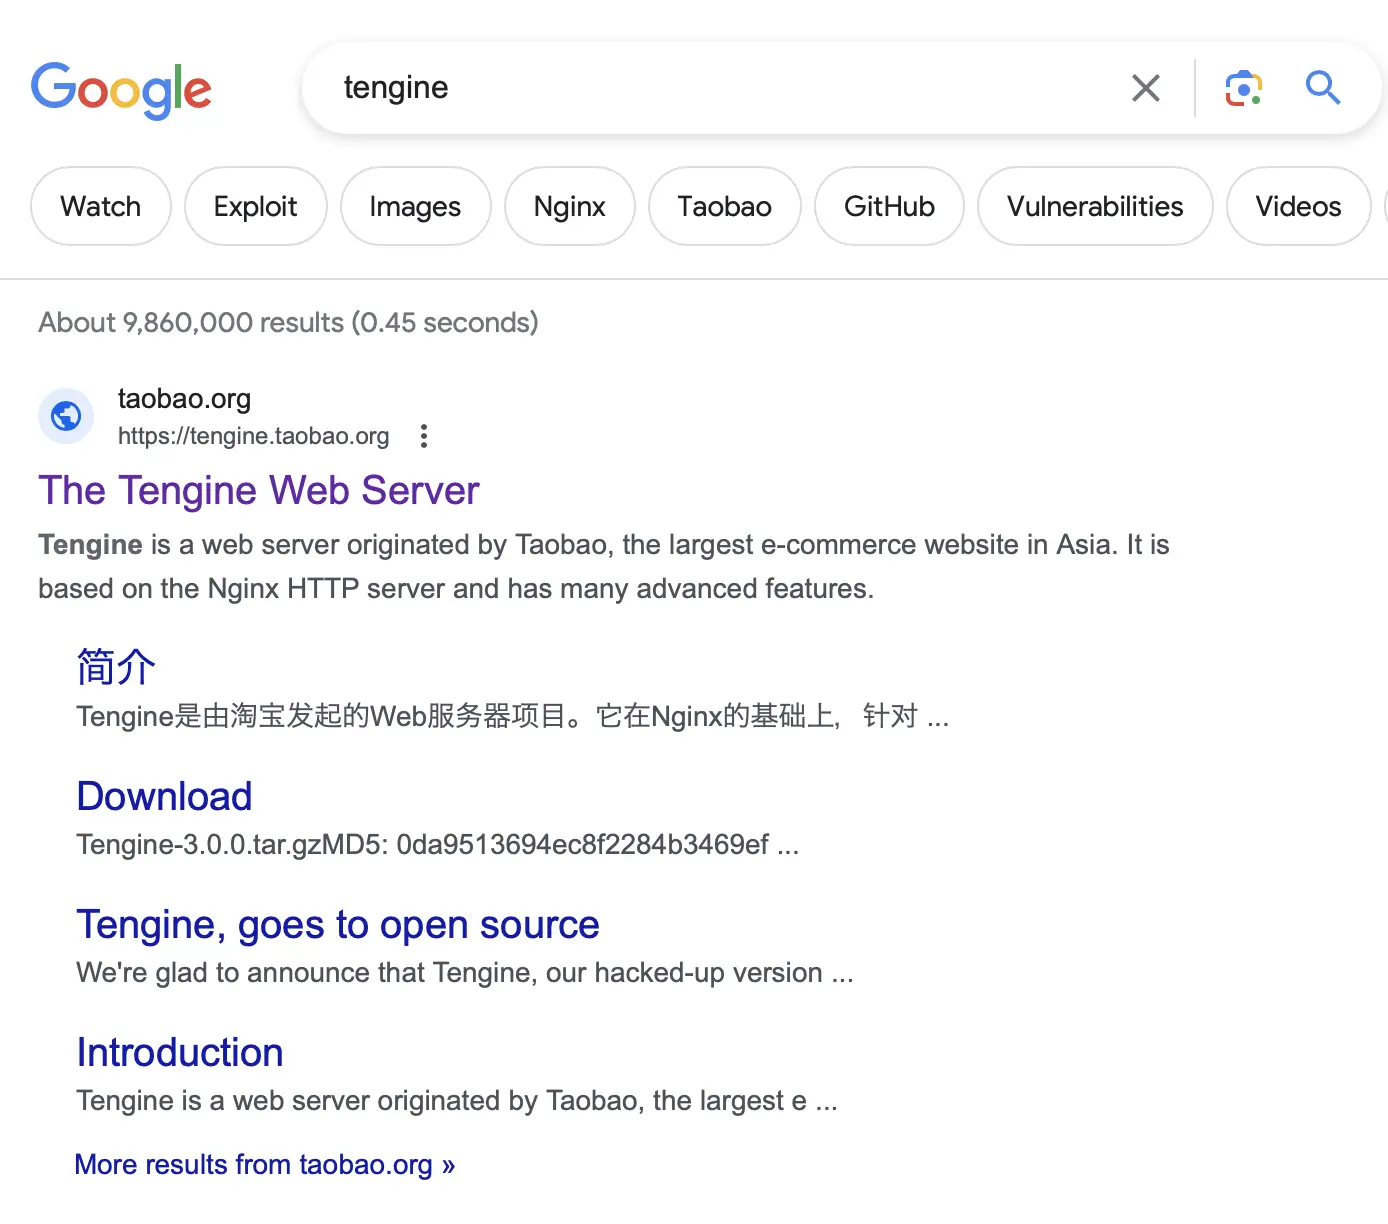Screen dimensions: 1388x1224
Task: Click the taobao.org site name
Action: coord(184,399)
